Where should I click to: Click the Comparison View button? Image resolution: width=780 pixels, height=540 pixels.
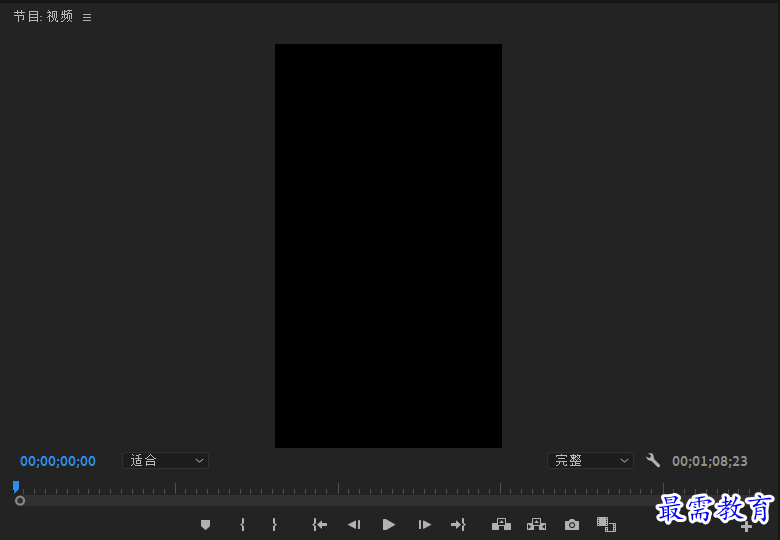(606, 524)
